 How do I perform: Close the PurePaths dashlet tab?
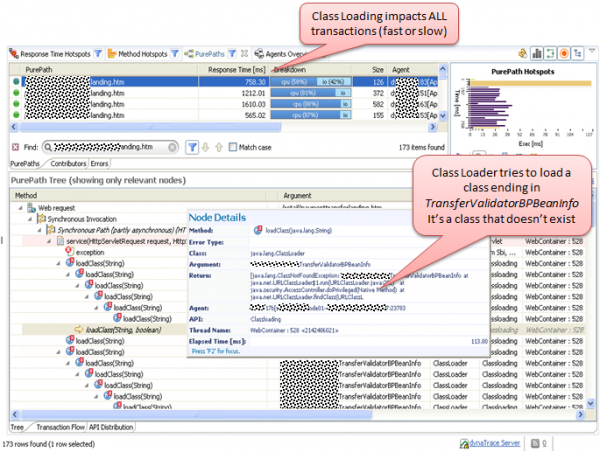(x=244, y=54)
